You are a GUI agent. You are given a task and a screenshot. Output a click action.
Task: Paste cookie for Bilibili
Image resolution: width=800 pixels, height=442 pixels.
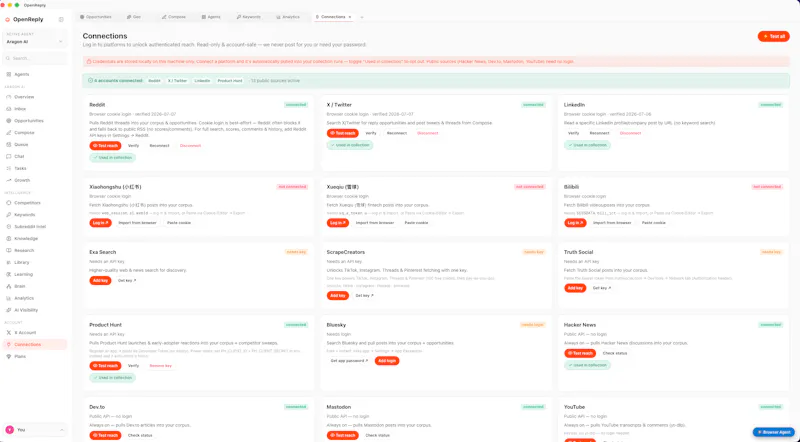(654, 223)
